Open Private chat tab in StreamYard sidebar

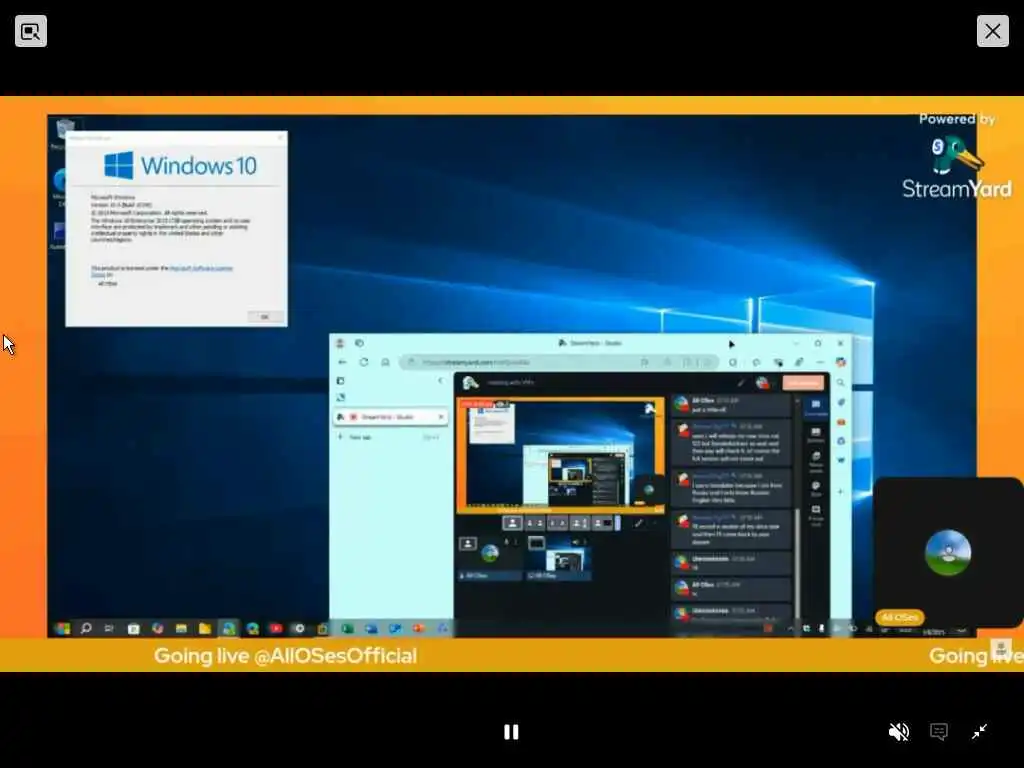click(816, 515)
